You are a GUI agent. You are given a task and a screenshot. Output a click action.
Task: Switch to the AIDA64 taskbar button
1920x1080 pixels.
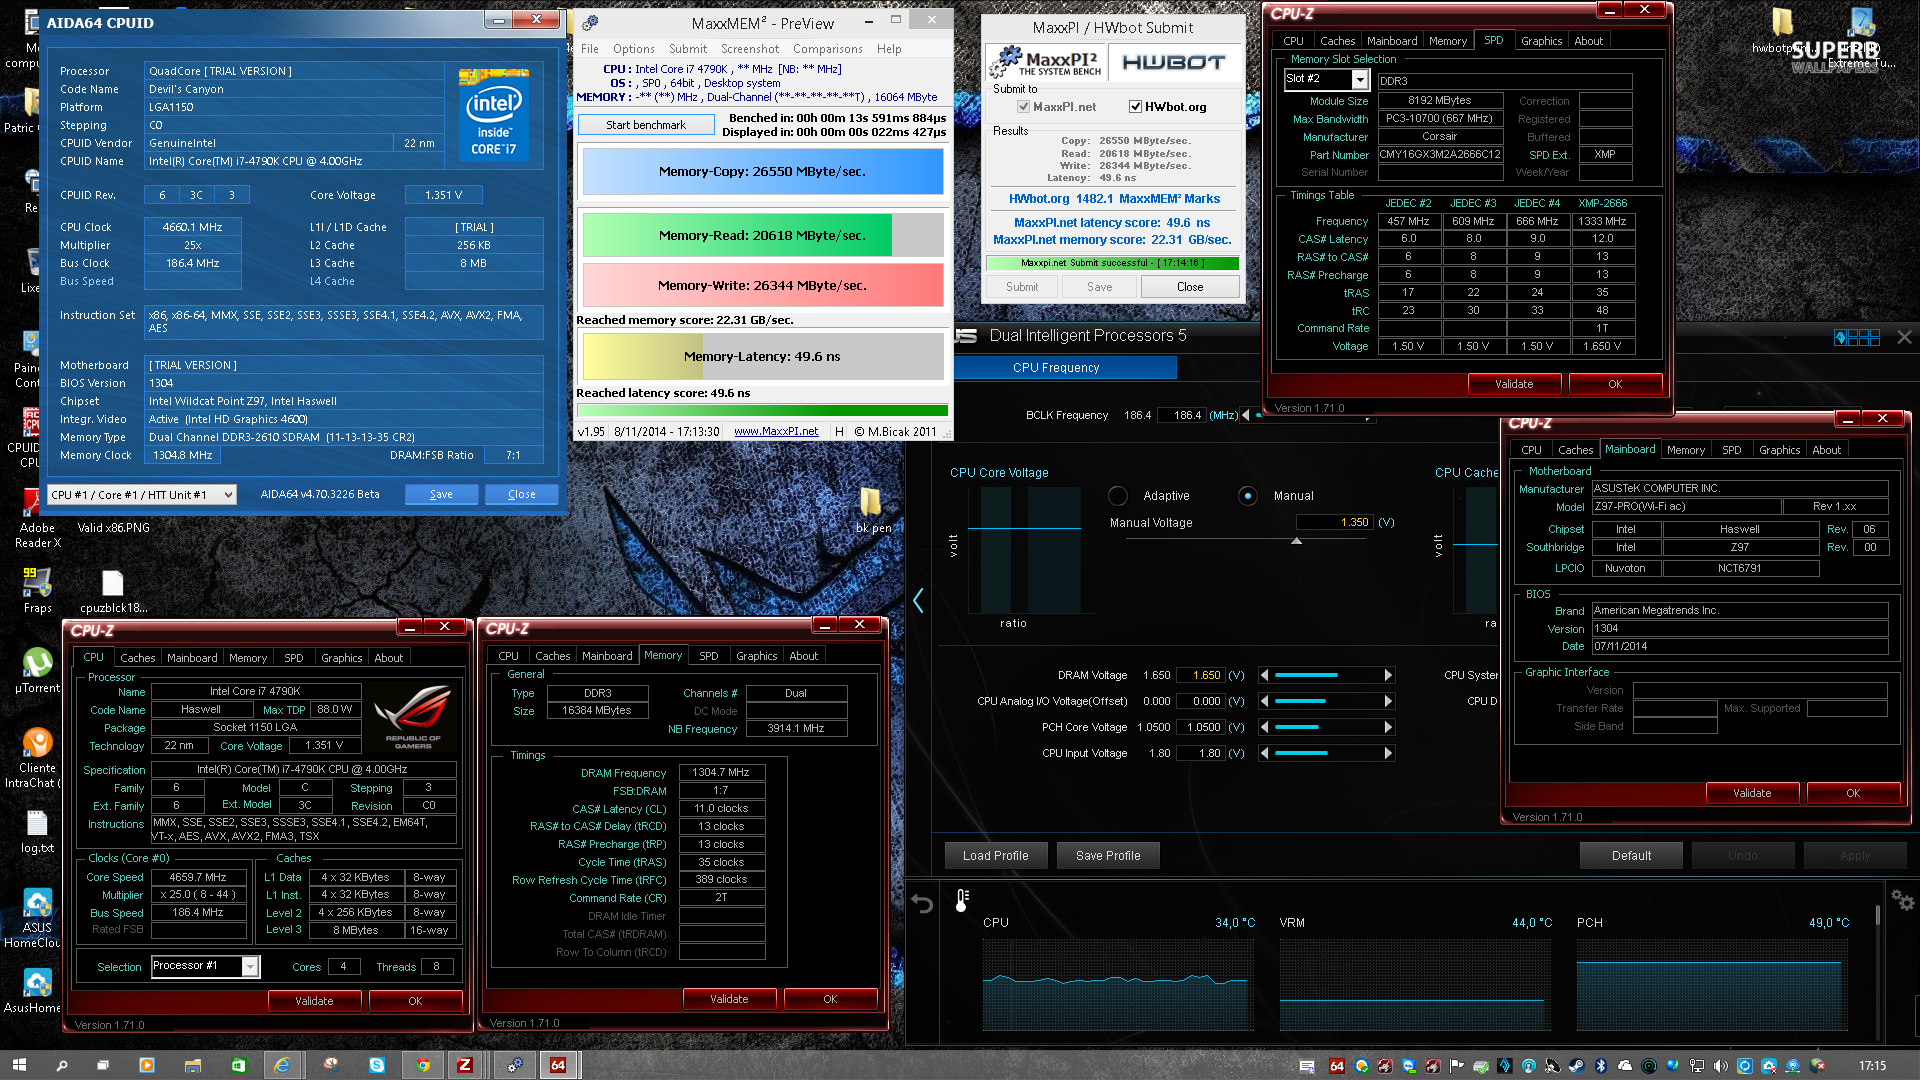click(558, 1065)
